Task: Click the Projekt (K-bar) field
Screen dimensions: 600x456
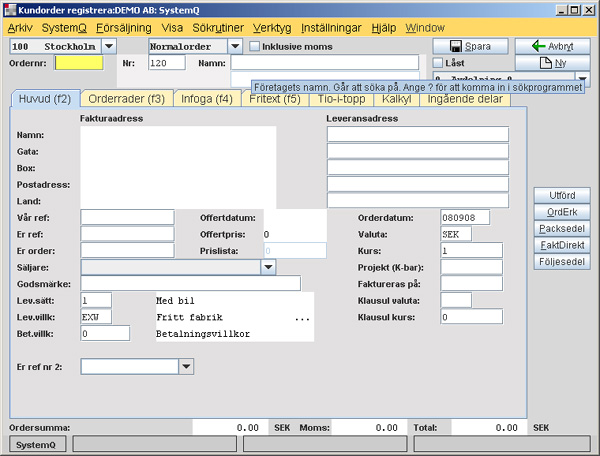Action: point(471,267)
